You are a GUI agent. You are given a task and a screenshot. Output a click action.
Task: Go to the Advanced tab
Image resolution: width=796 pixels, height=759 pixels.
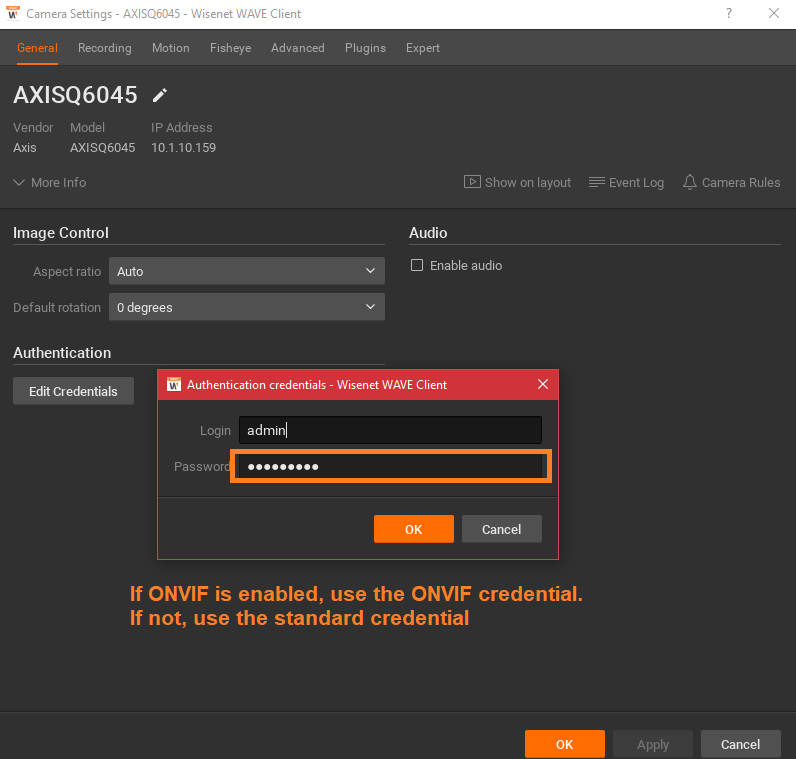pyautogui.click(x=297, y=48)
